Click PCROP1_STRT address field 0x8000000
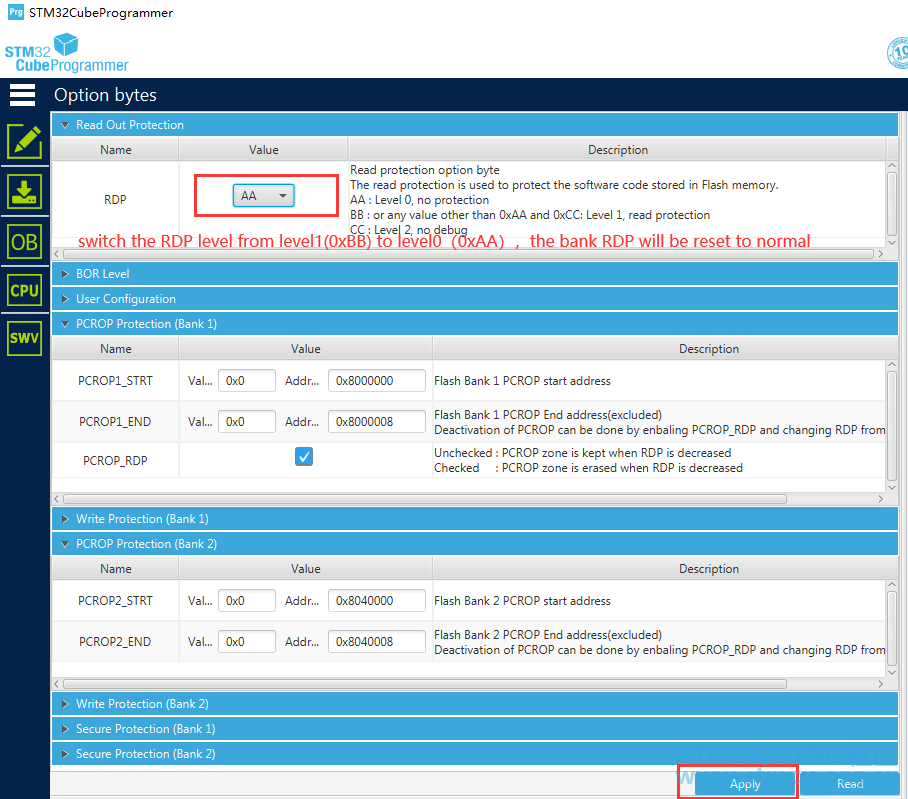 pyautogui.click(x=376, y=380)
